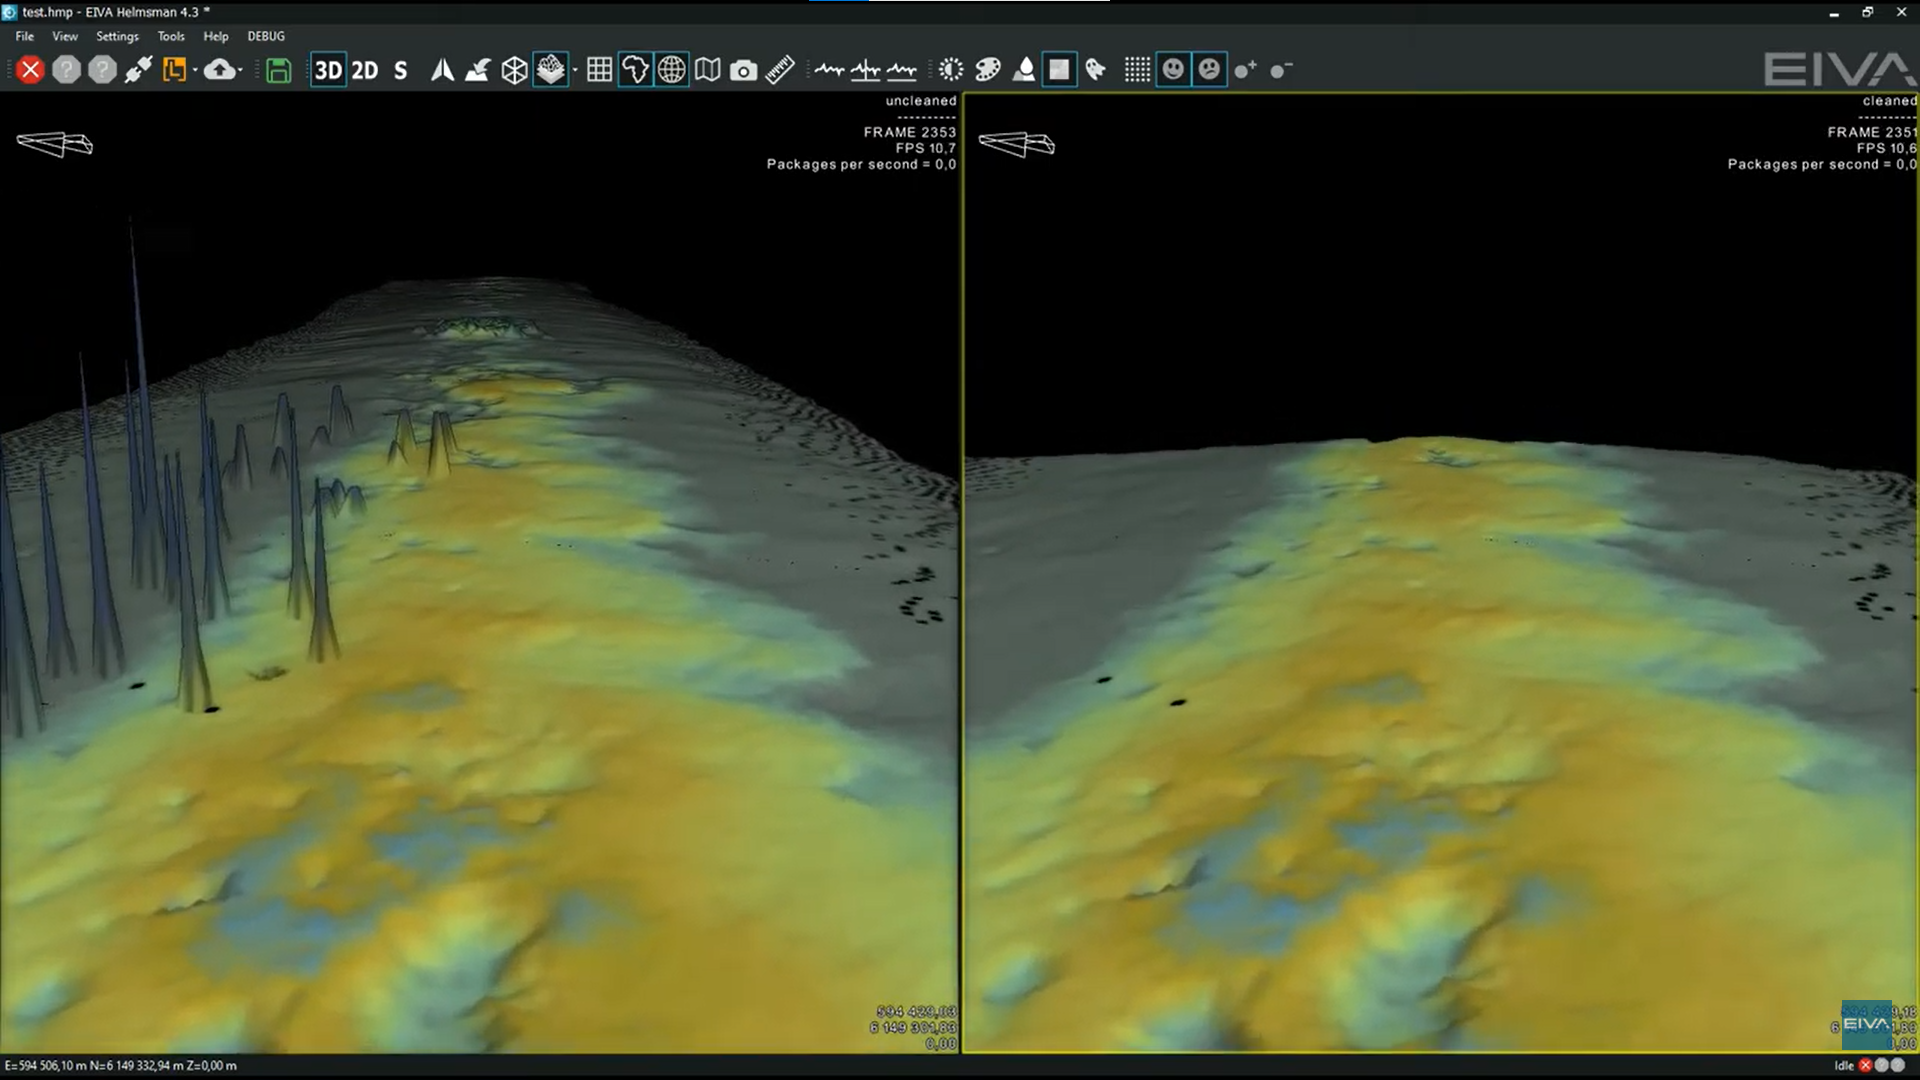Viewport: 1920px width, 1080px height.
Task: Toggle the 3D view mode
Action: pyautogui.click(x=327, y=70)
